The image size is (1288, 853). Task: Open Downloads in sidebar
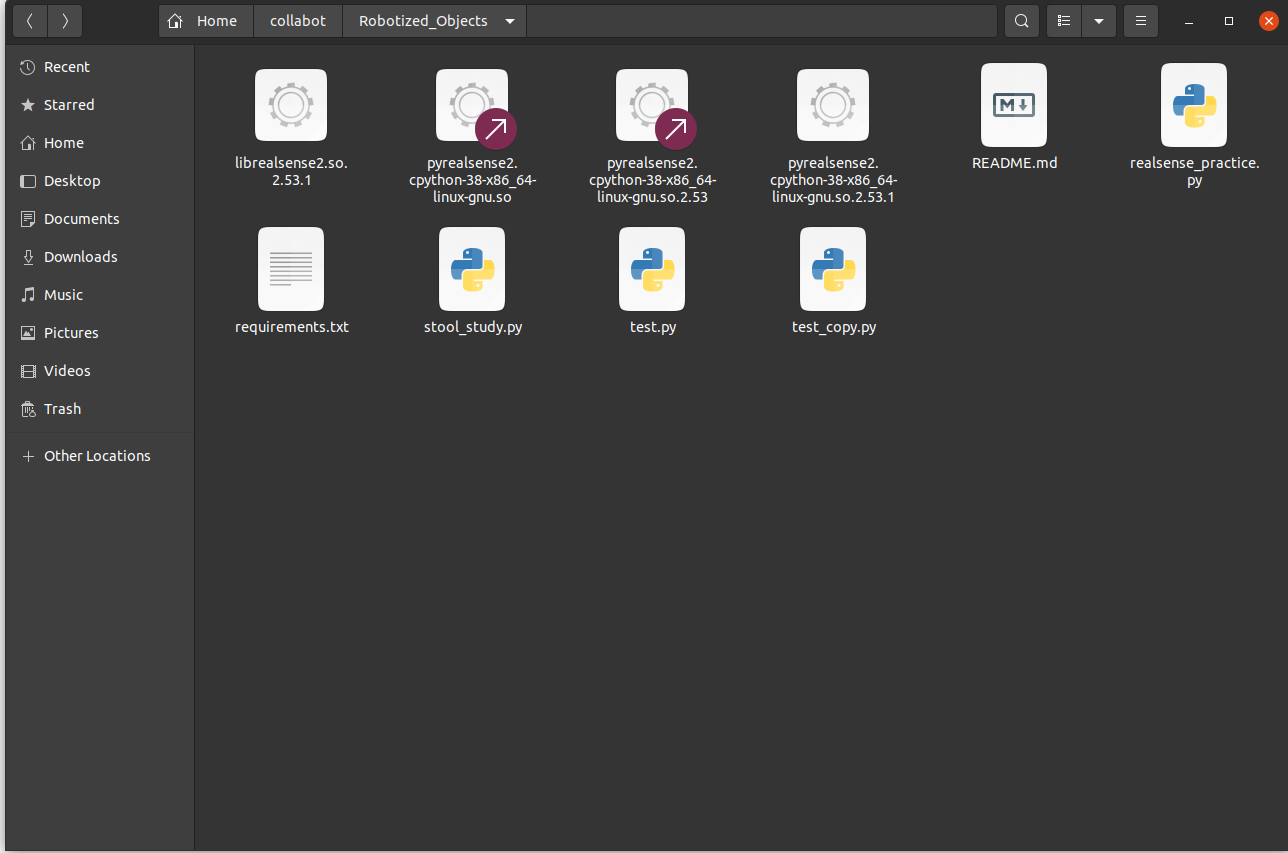(x=100, y=257)
